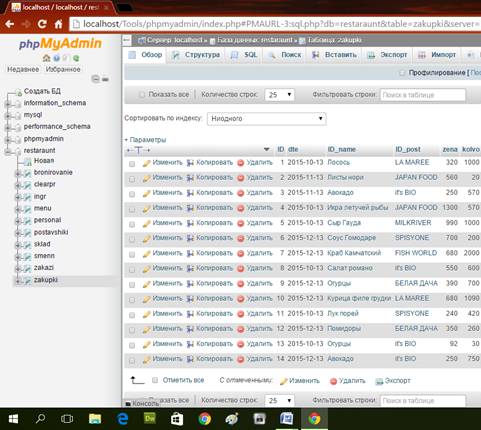Enable the Профилирование checkbox
The image size is (481, 430).
click(402, 73)
